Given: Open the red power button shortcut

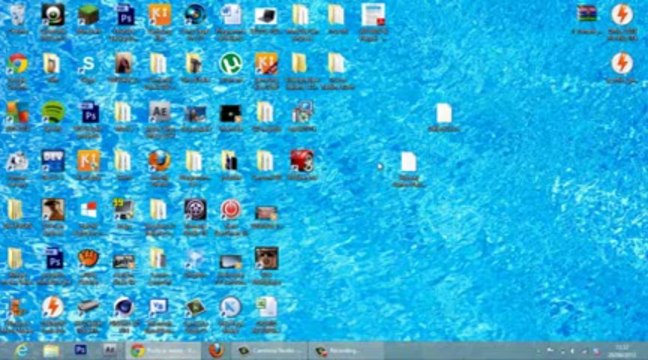Looking at the screenshot, I should click(x=231, y=210).
